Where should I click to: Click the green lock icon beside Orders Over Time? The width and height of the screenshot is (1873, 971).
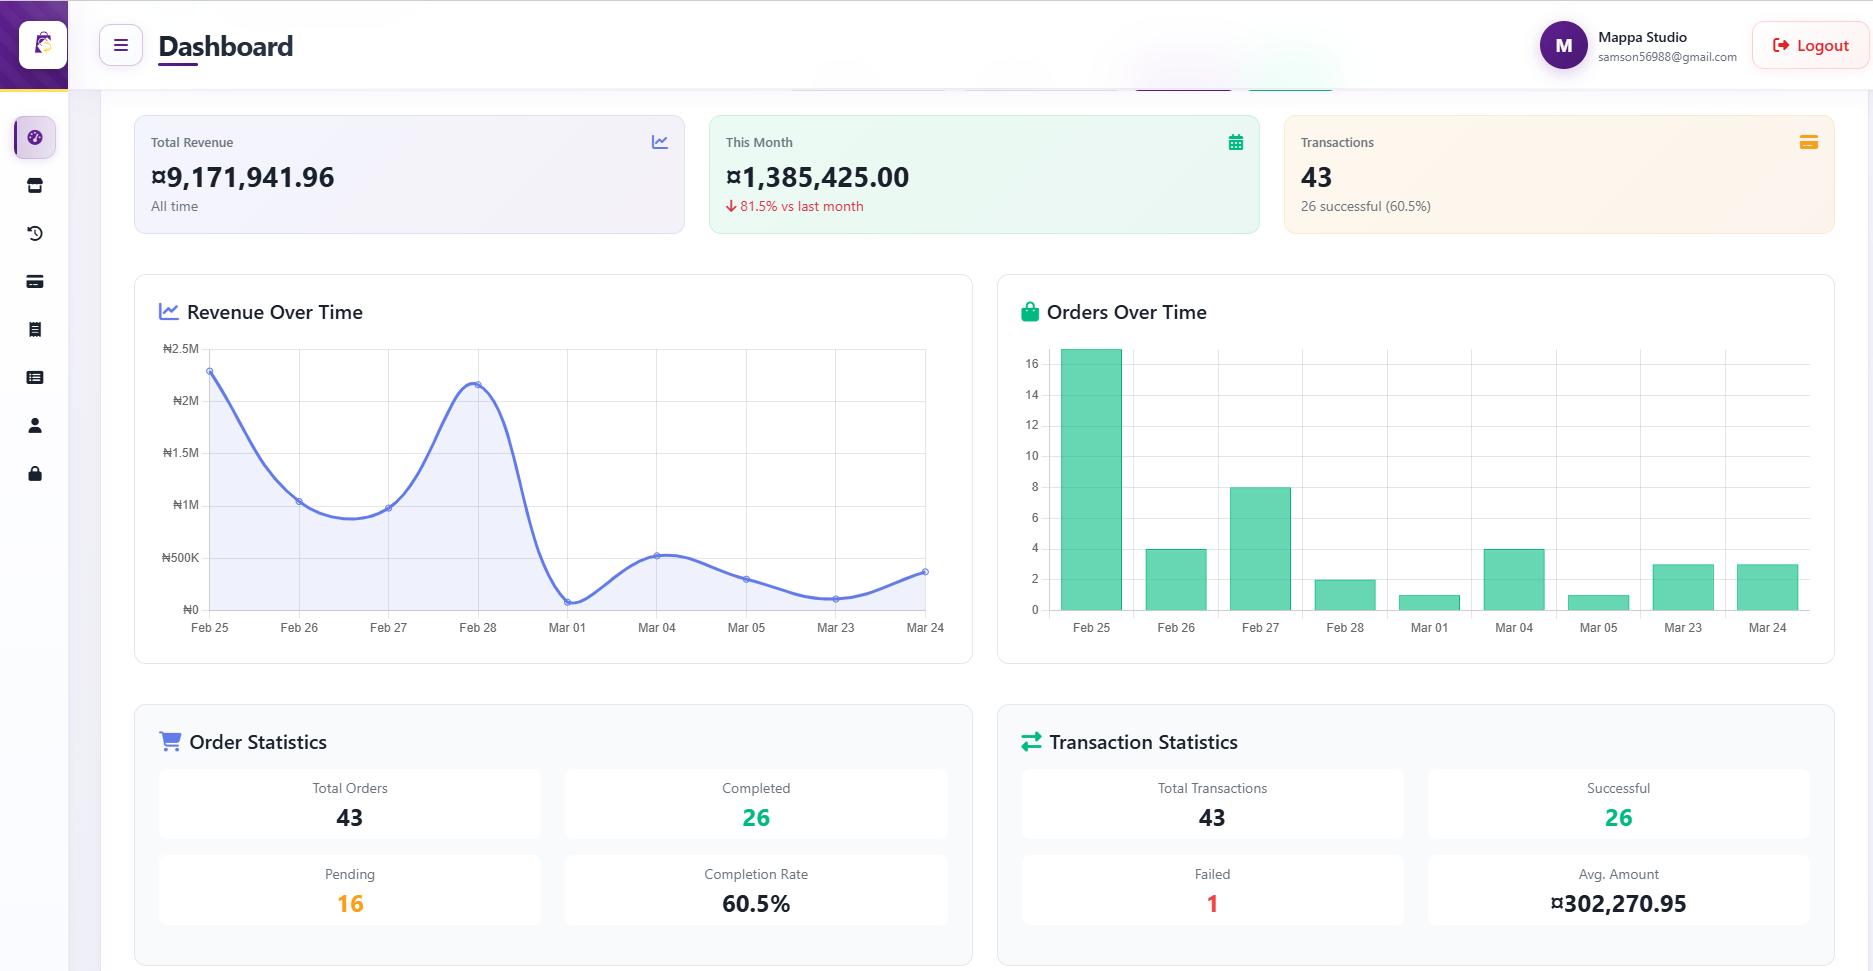(x=1029, y=311)
